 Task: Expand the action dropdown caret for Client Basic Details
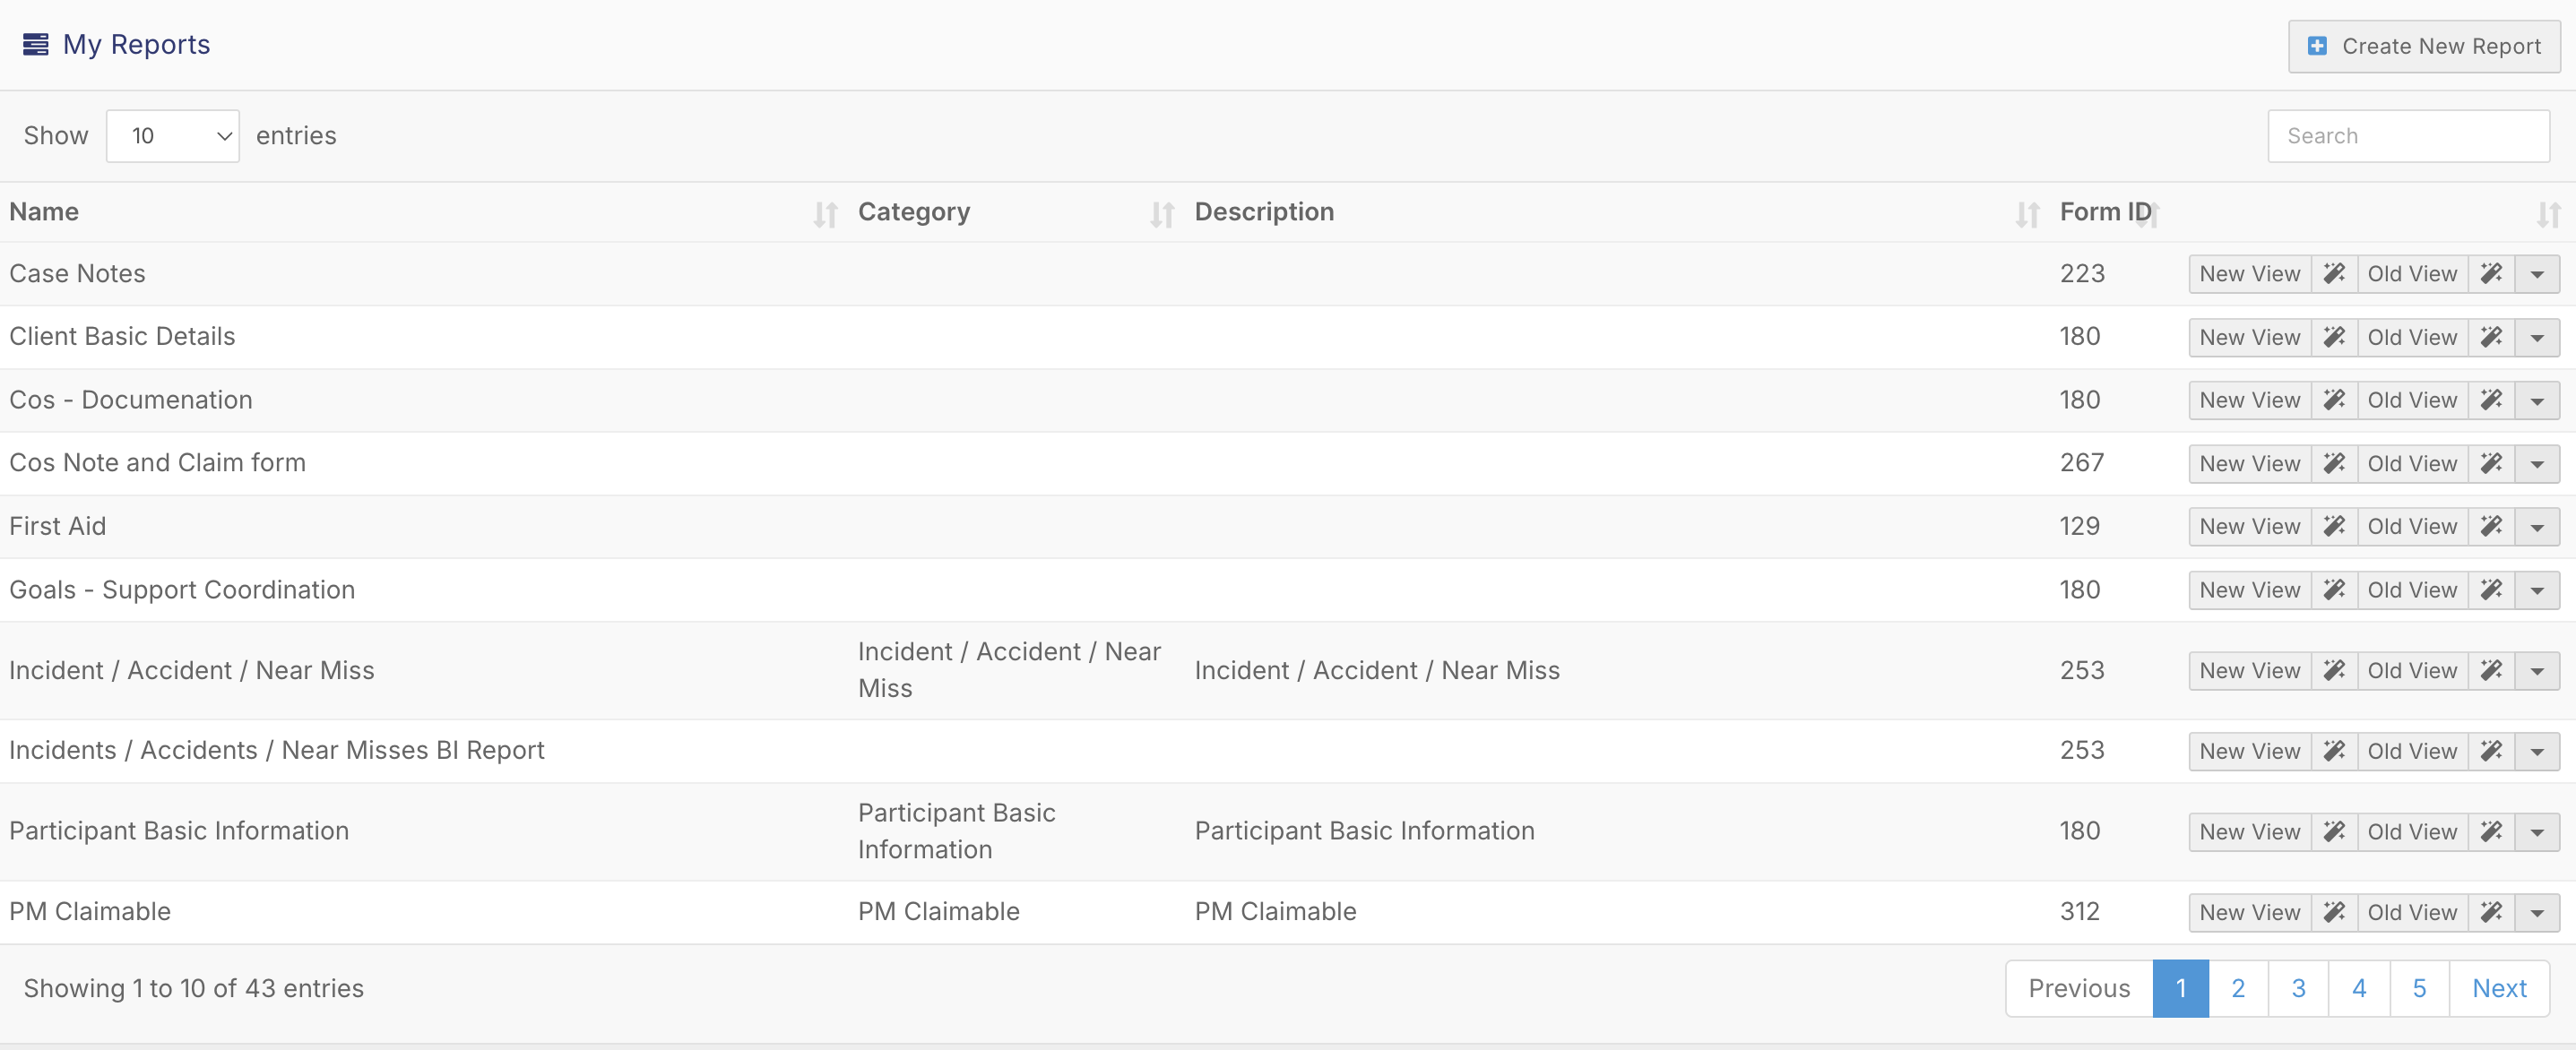pyautogui.click(x=2537, y=338)
